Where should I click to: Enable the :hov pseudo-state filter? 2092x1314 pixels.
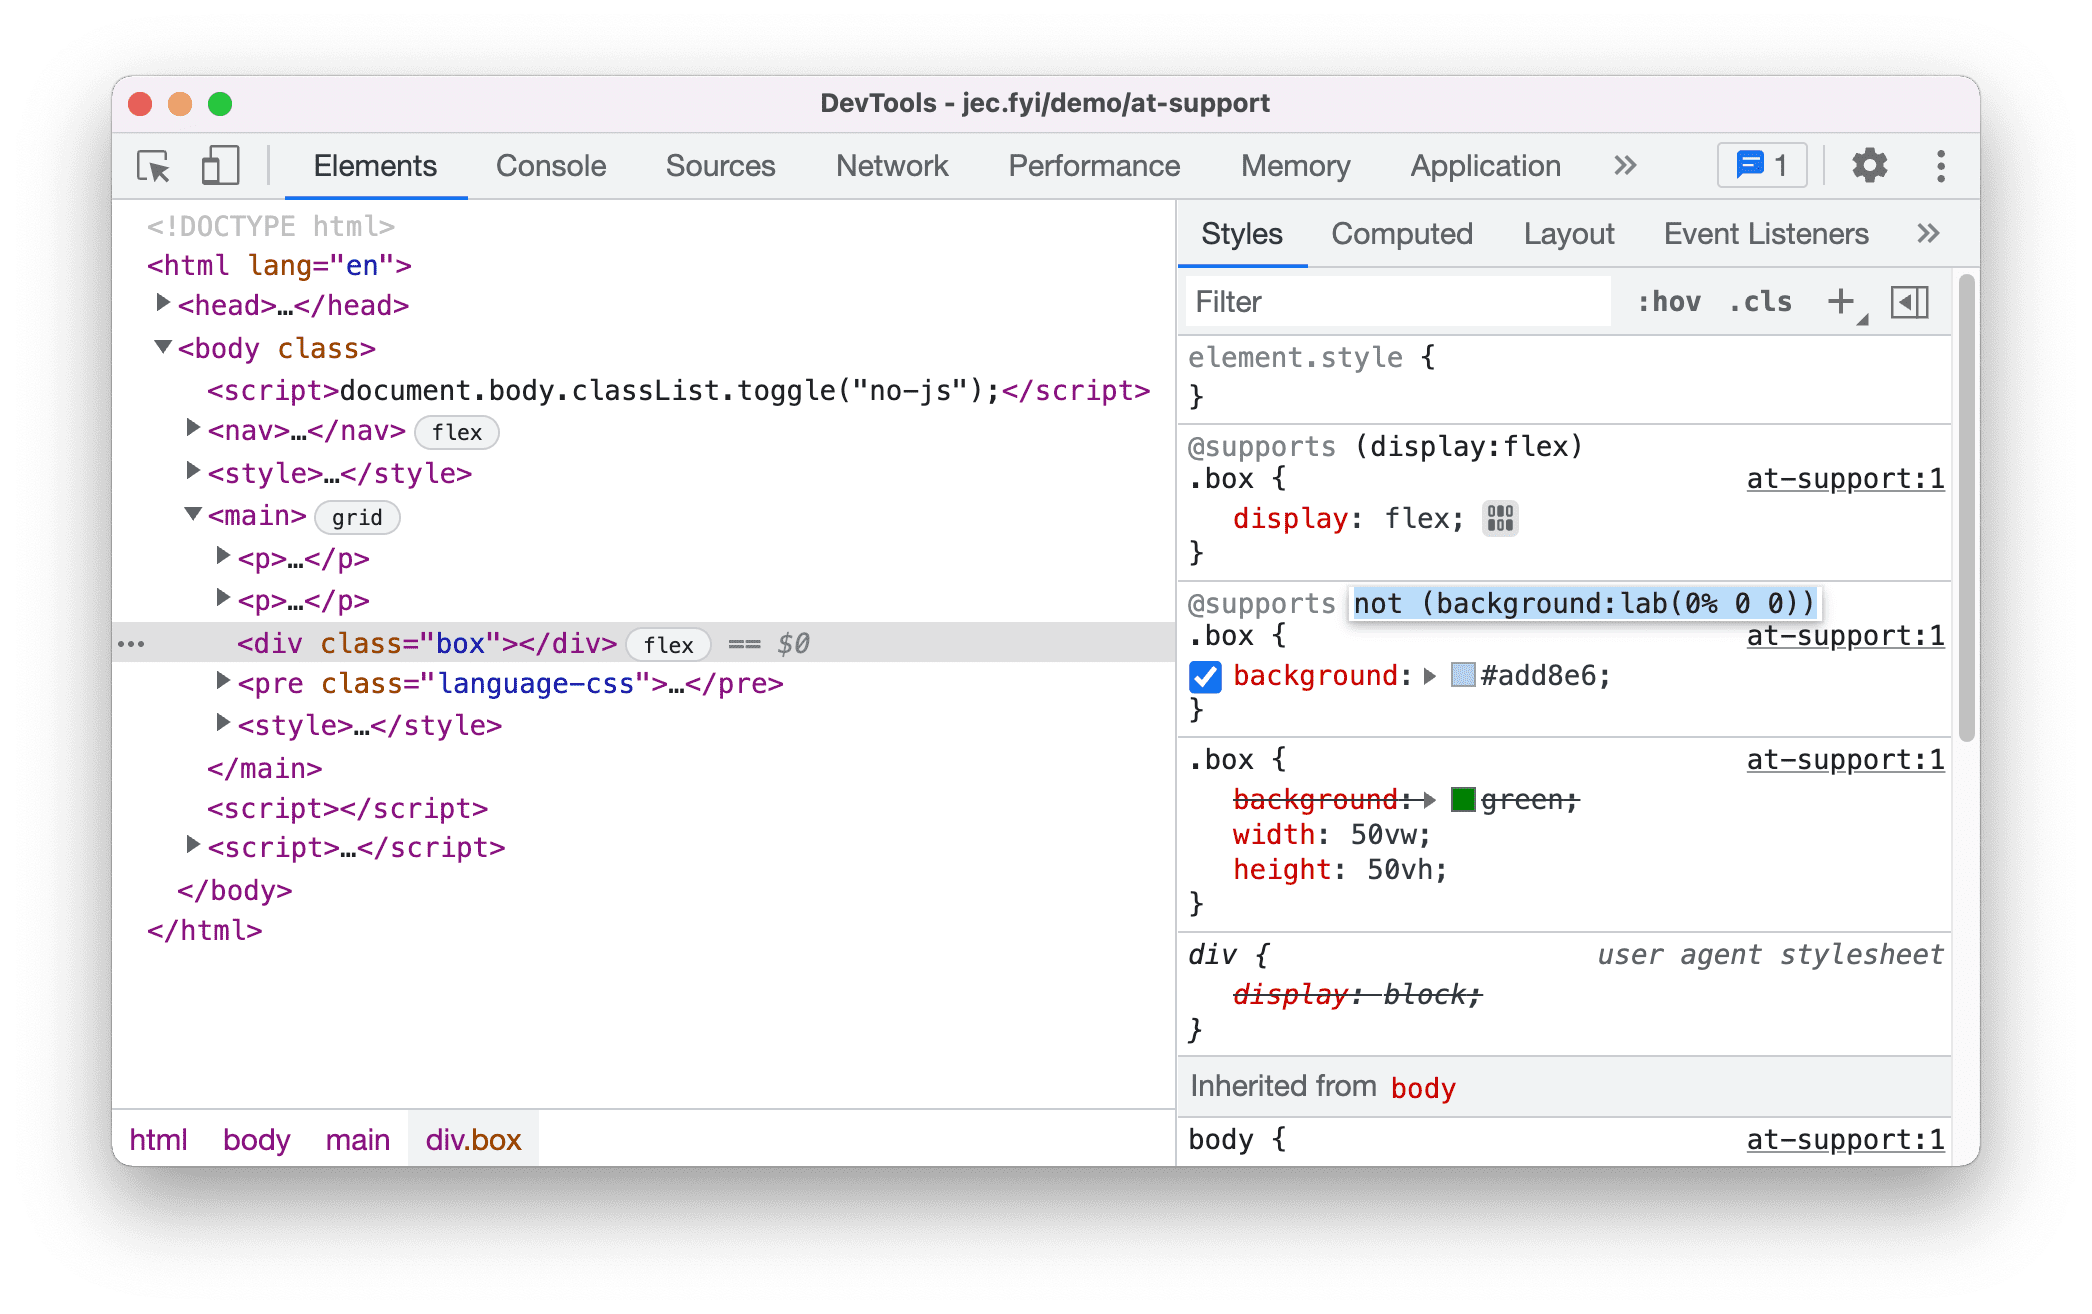1665,303
